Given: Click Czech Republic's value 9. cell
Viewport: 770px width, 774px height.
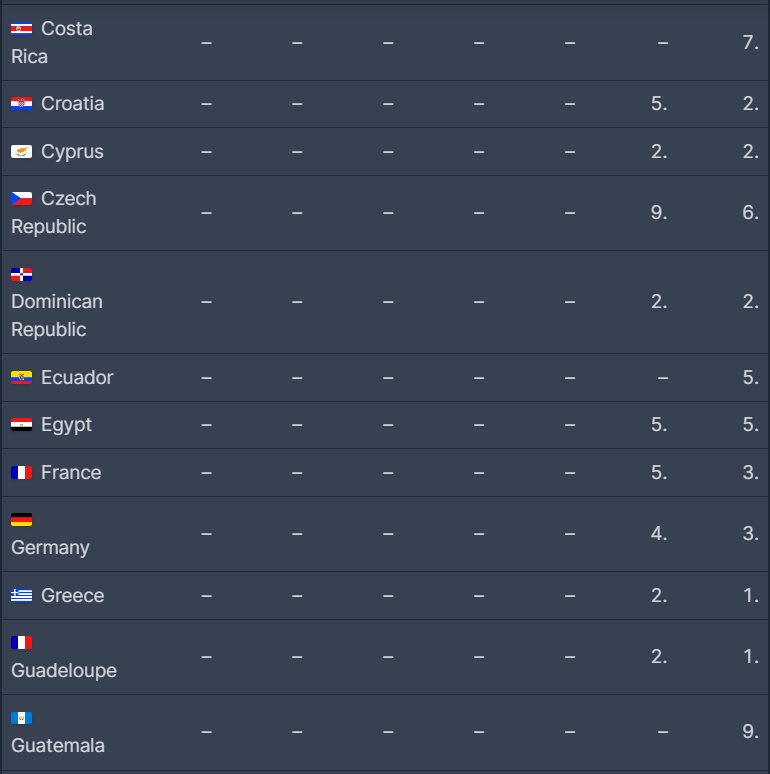Looking at the screenshot, I should tap(658, 213).
